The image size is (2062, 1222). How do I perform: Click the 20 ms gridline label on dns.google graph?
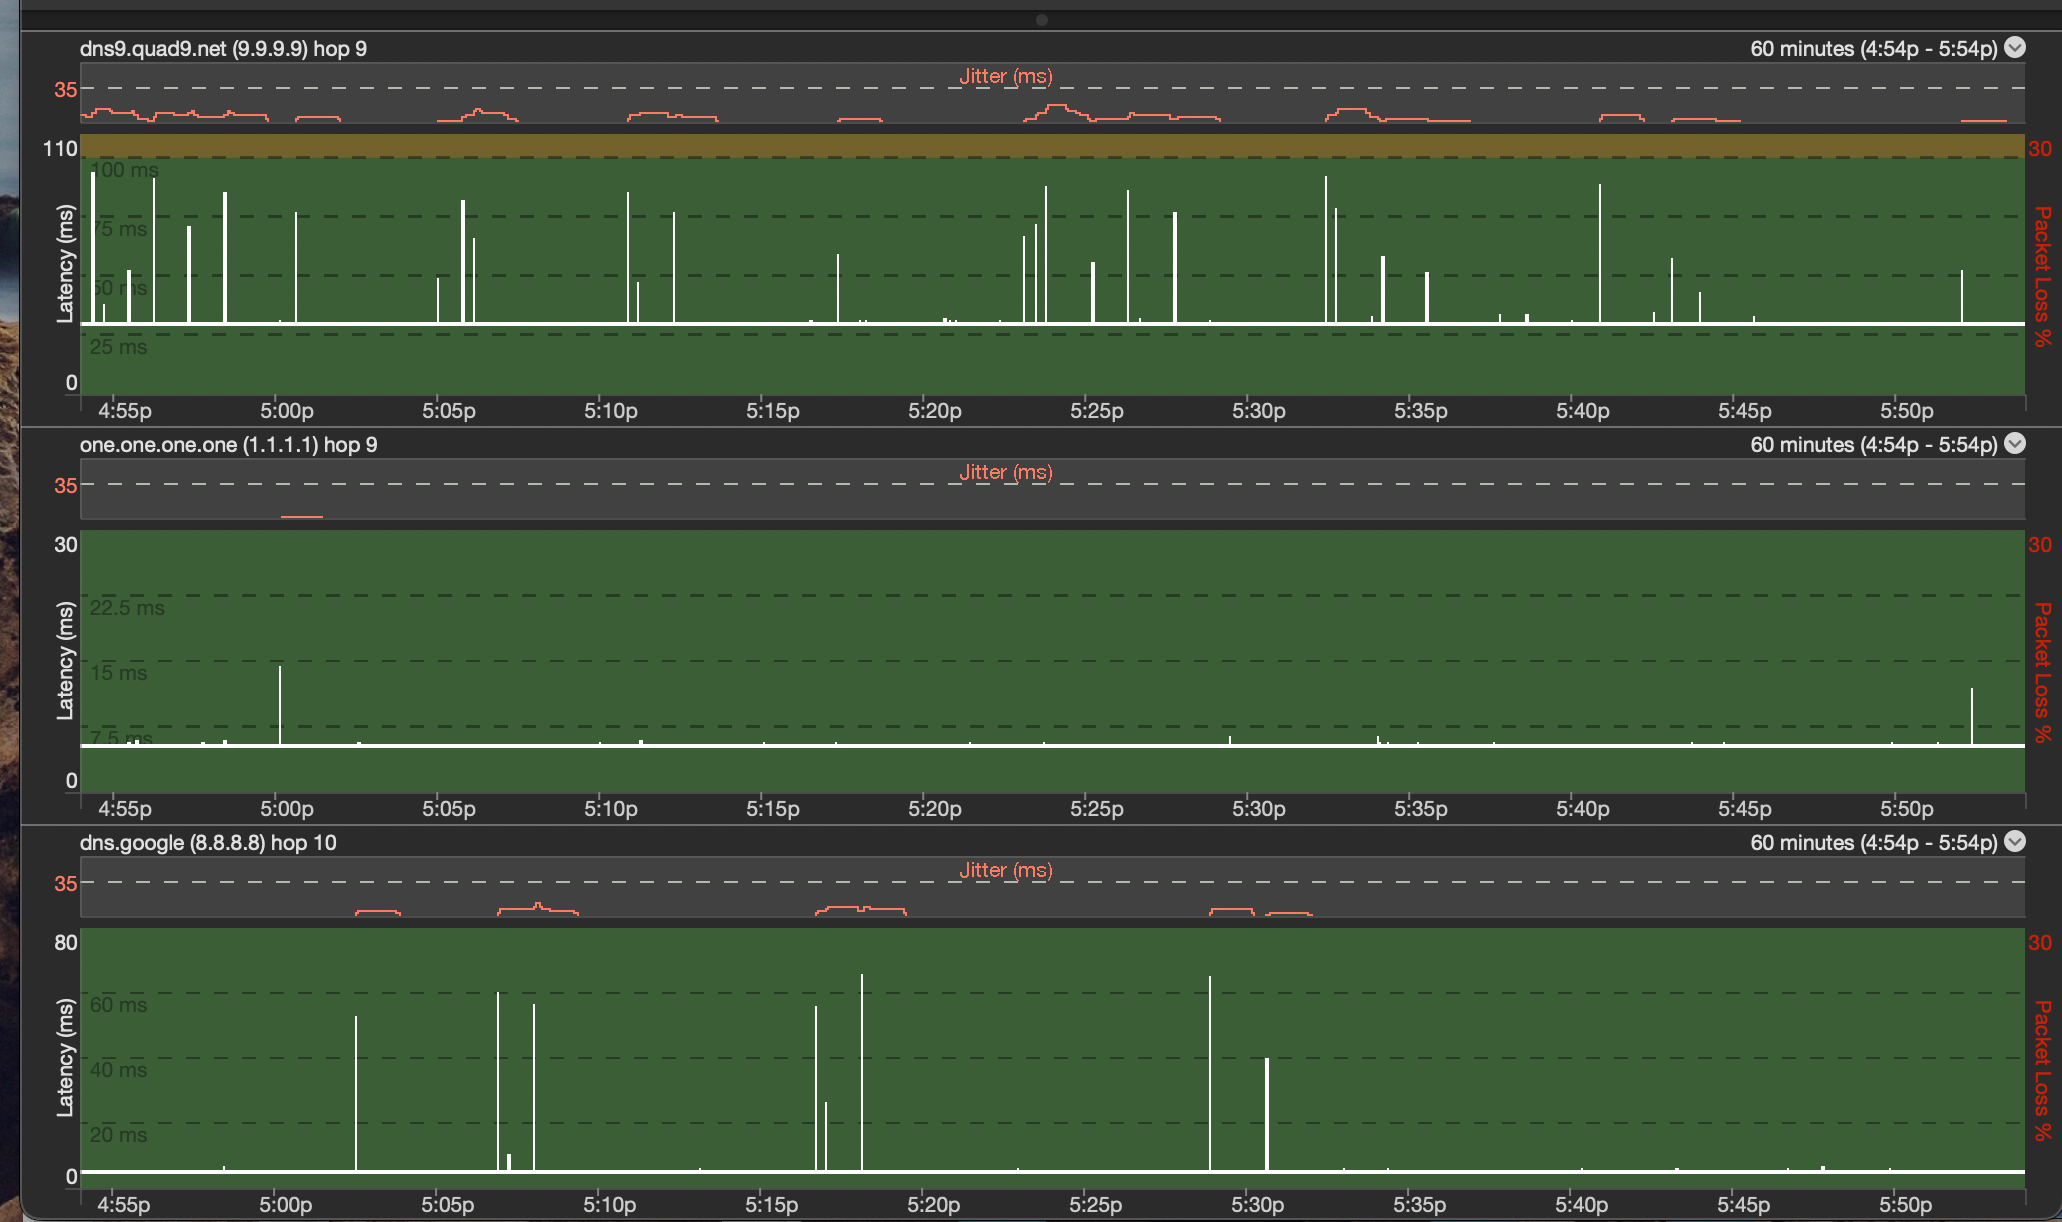(118, 1135)
